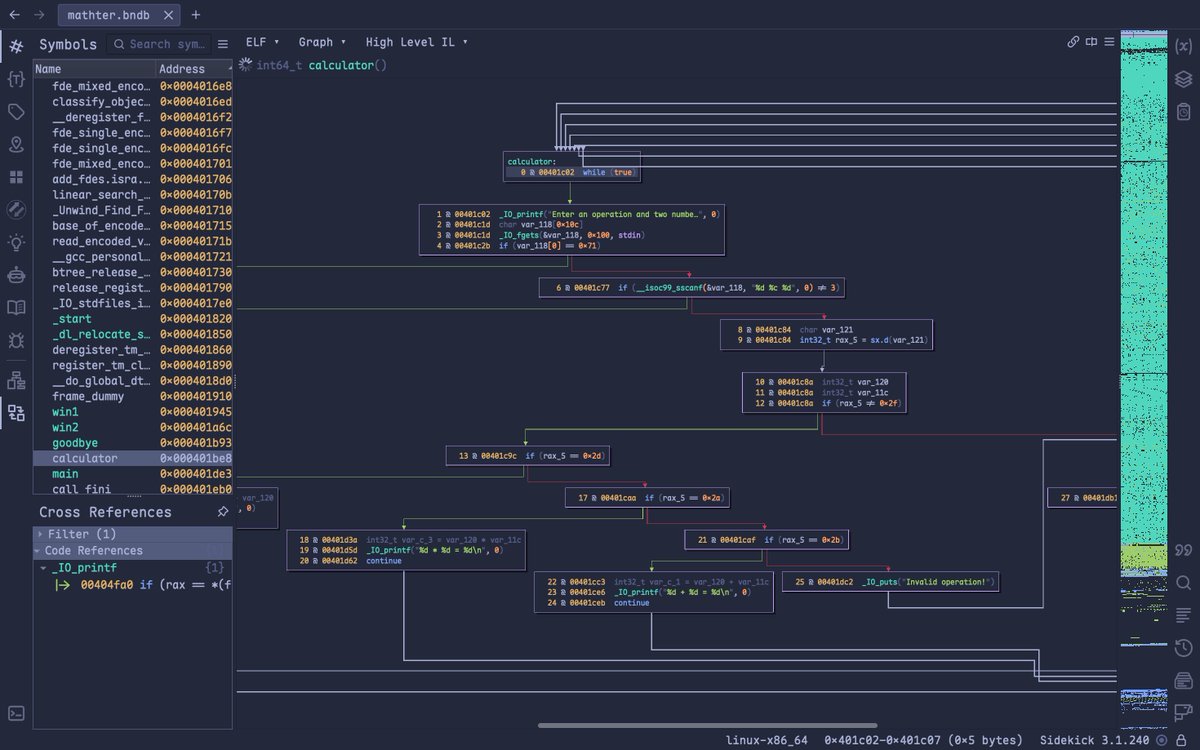This screenshot has width=1200, height=750.
Task: Select the main function in symbols list
Action: 132,474
